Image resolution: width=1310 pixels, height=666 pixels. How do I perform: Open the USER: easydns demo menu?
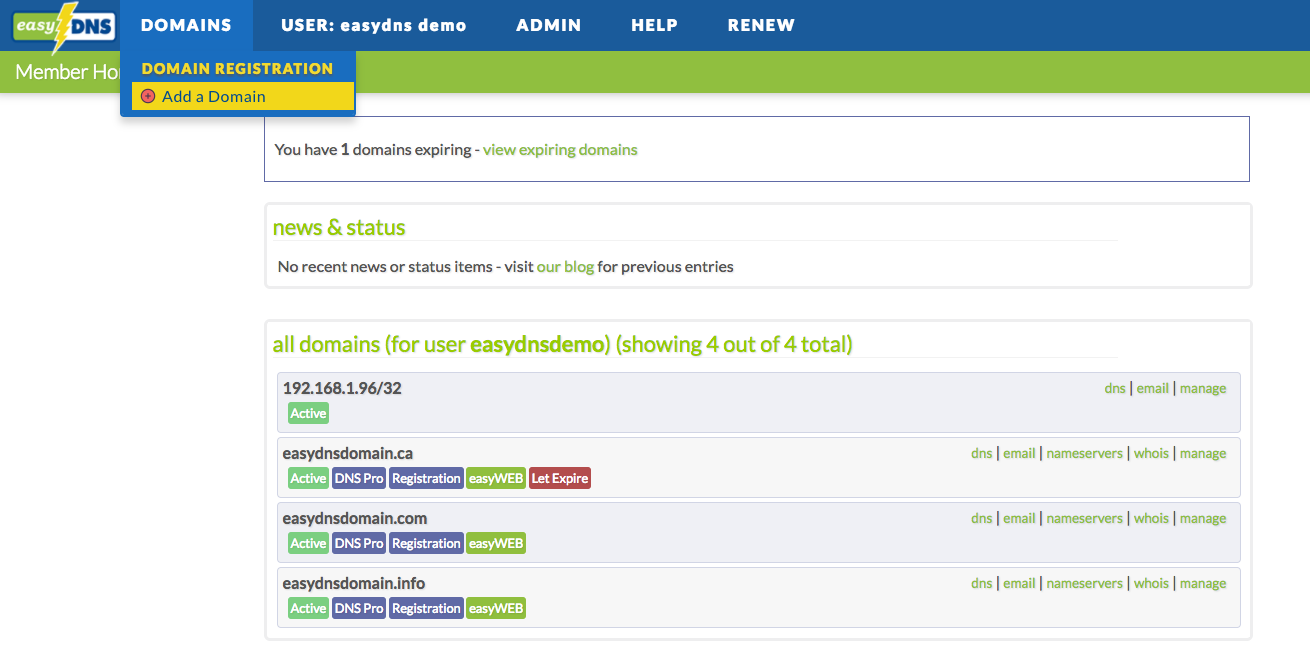pyautogui.click(x=374, y=26)
